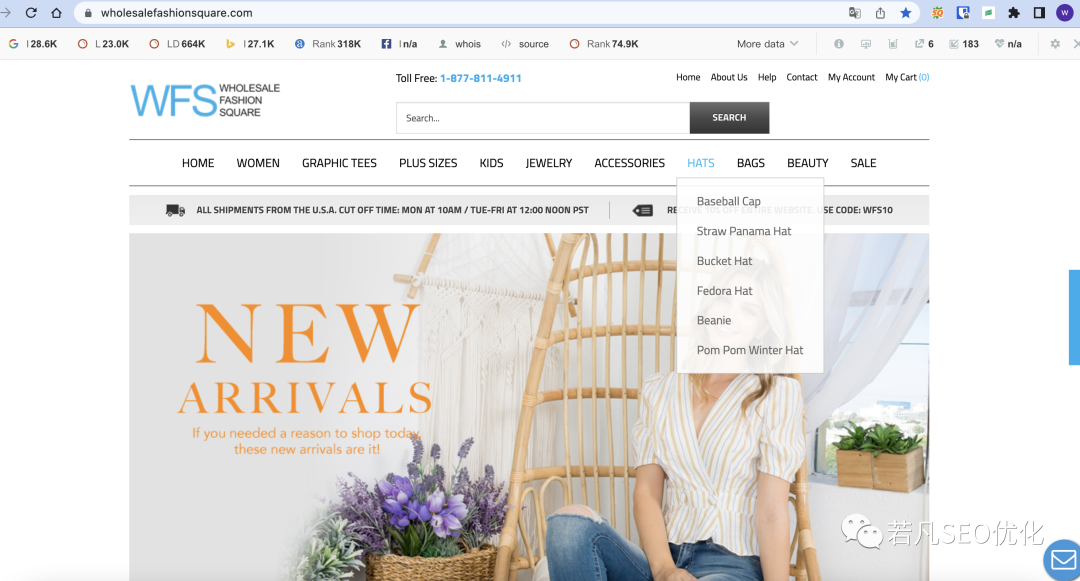Click the Rank 318K metric
1080x581 pixels.
tap(328, 43)
